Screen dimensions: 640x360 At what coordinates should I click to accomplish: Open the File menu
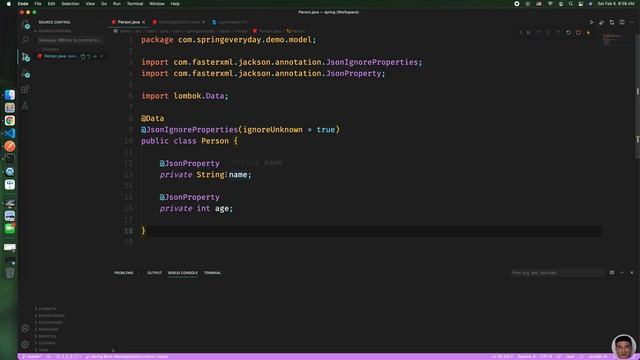(x=38, y=4)
